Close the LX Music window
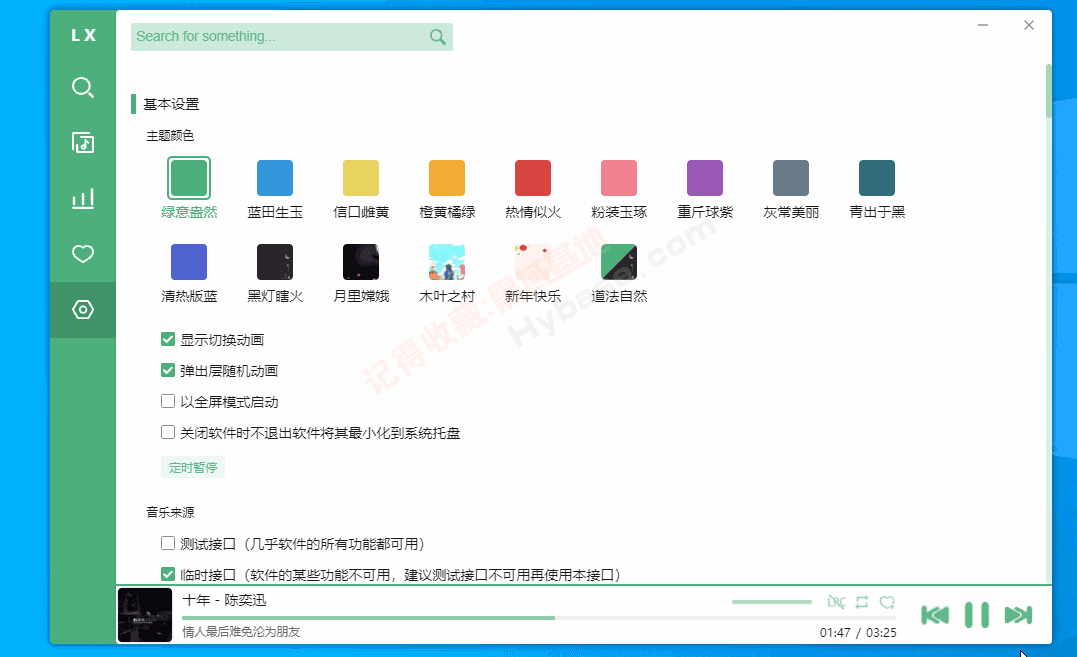Viewport: 1077px width, 657px height. point(1028,25)
